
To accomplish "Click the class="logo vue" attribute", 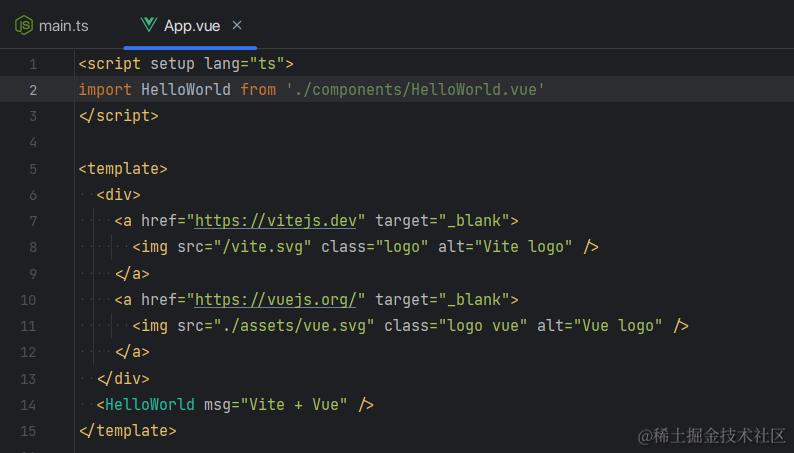I will click(455, 326).
